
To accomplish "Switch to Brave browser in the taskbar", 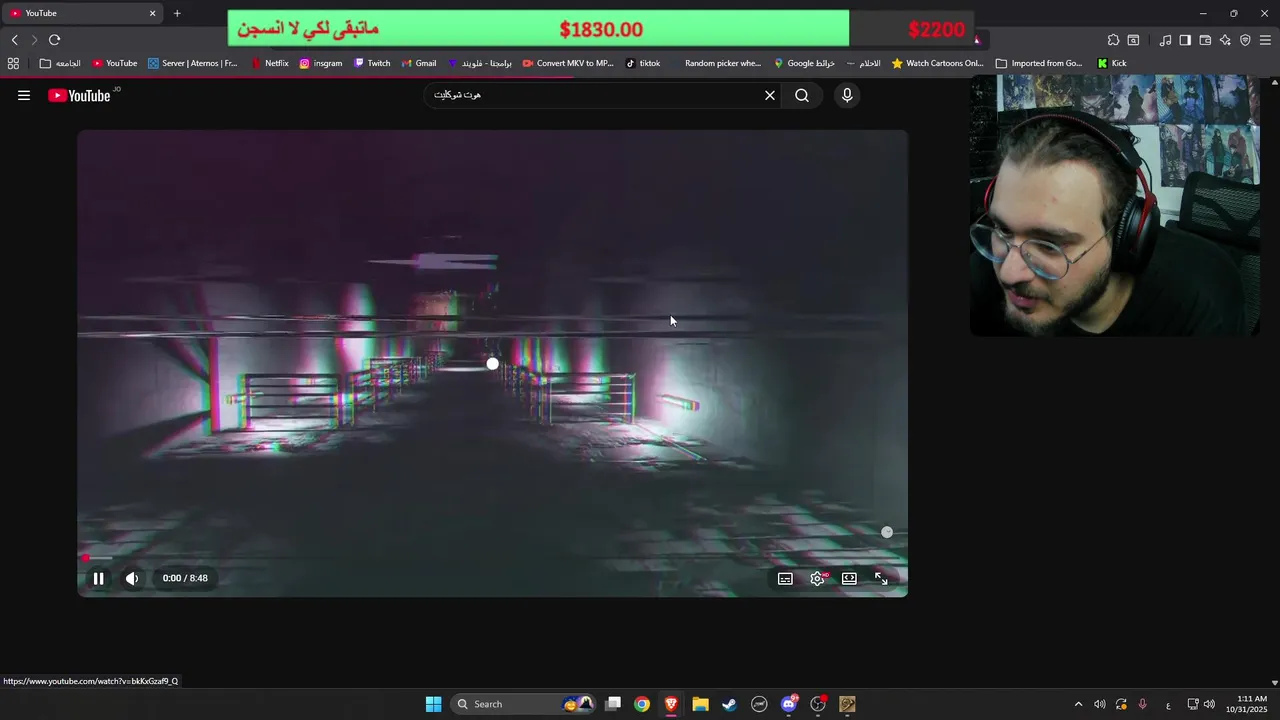I will click(x=671, y=704).
